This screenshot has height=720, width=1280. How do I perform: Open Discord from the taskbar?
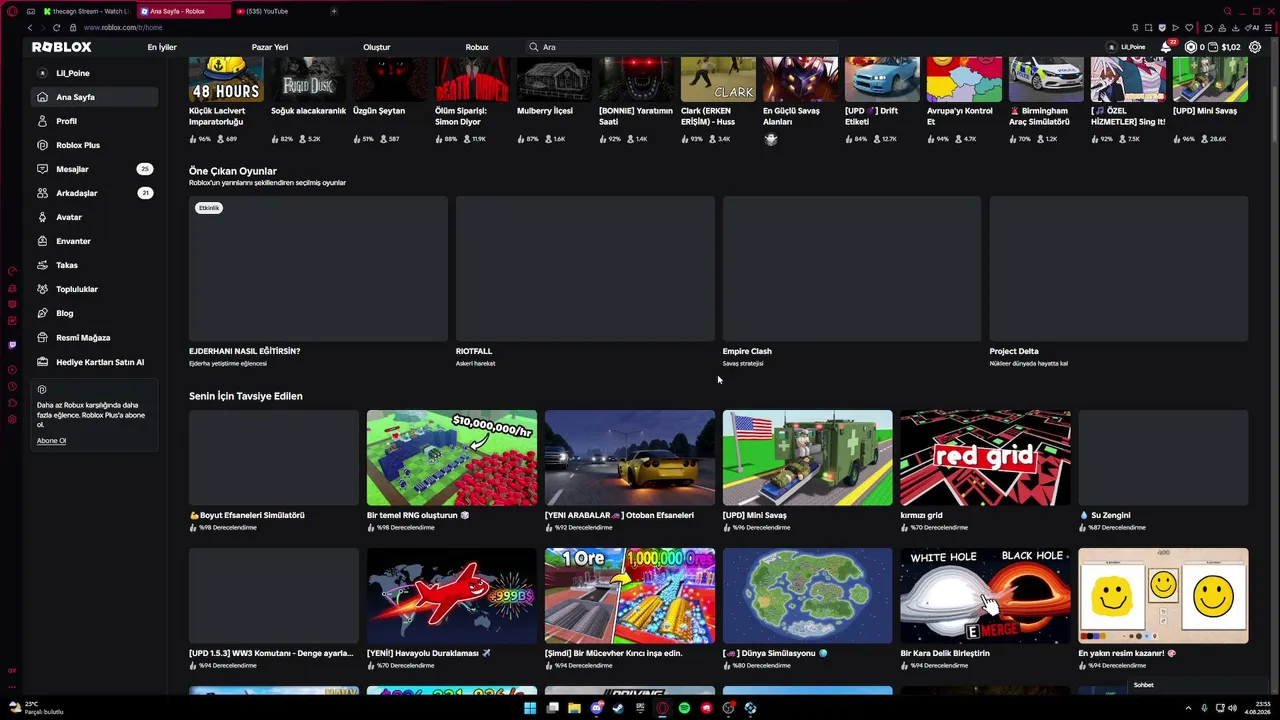(x=596, y=708)
